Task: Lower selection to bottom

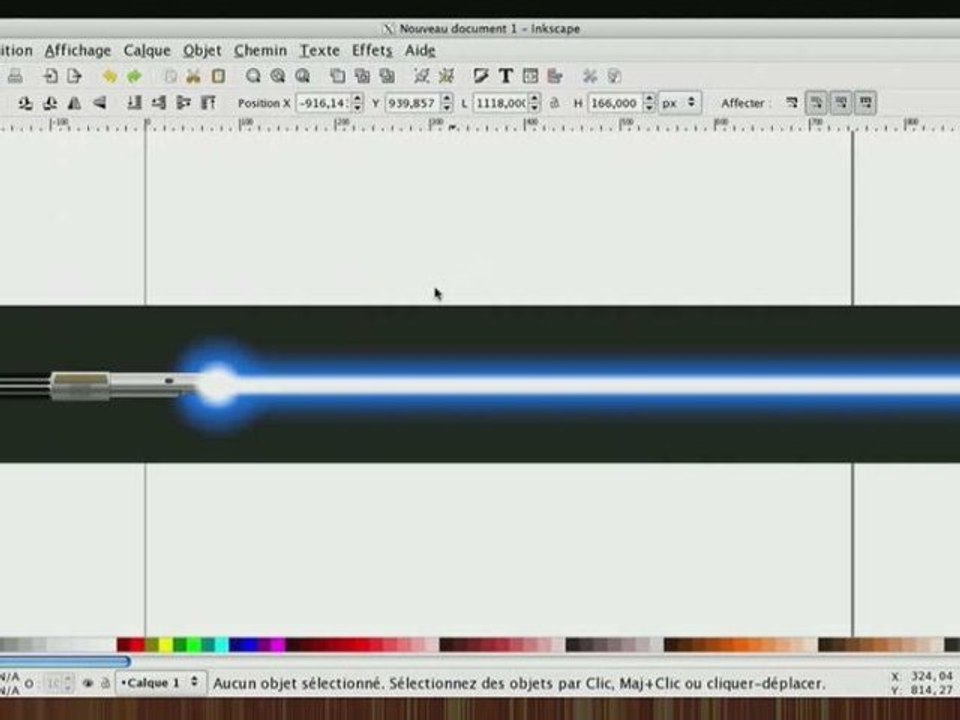Action: [x=134, y=103]
